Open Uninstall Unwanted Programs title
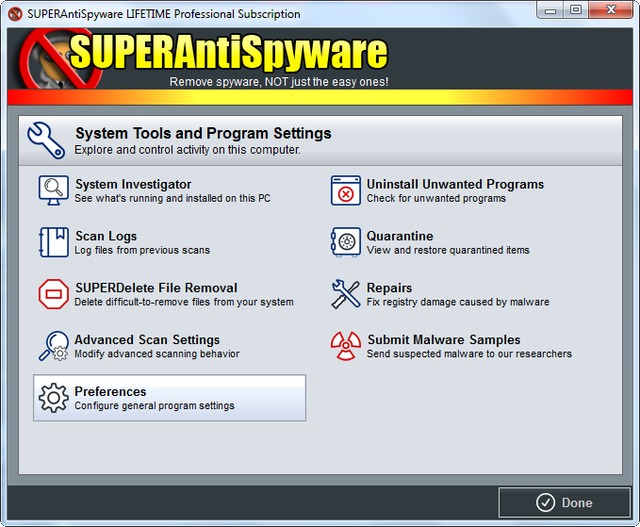 (x=455, y=184)
